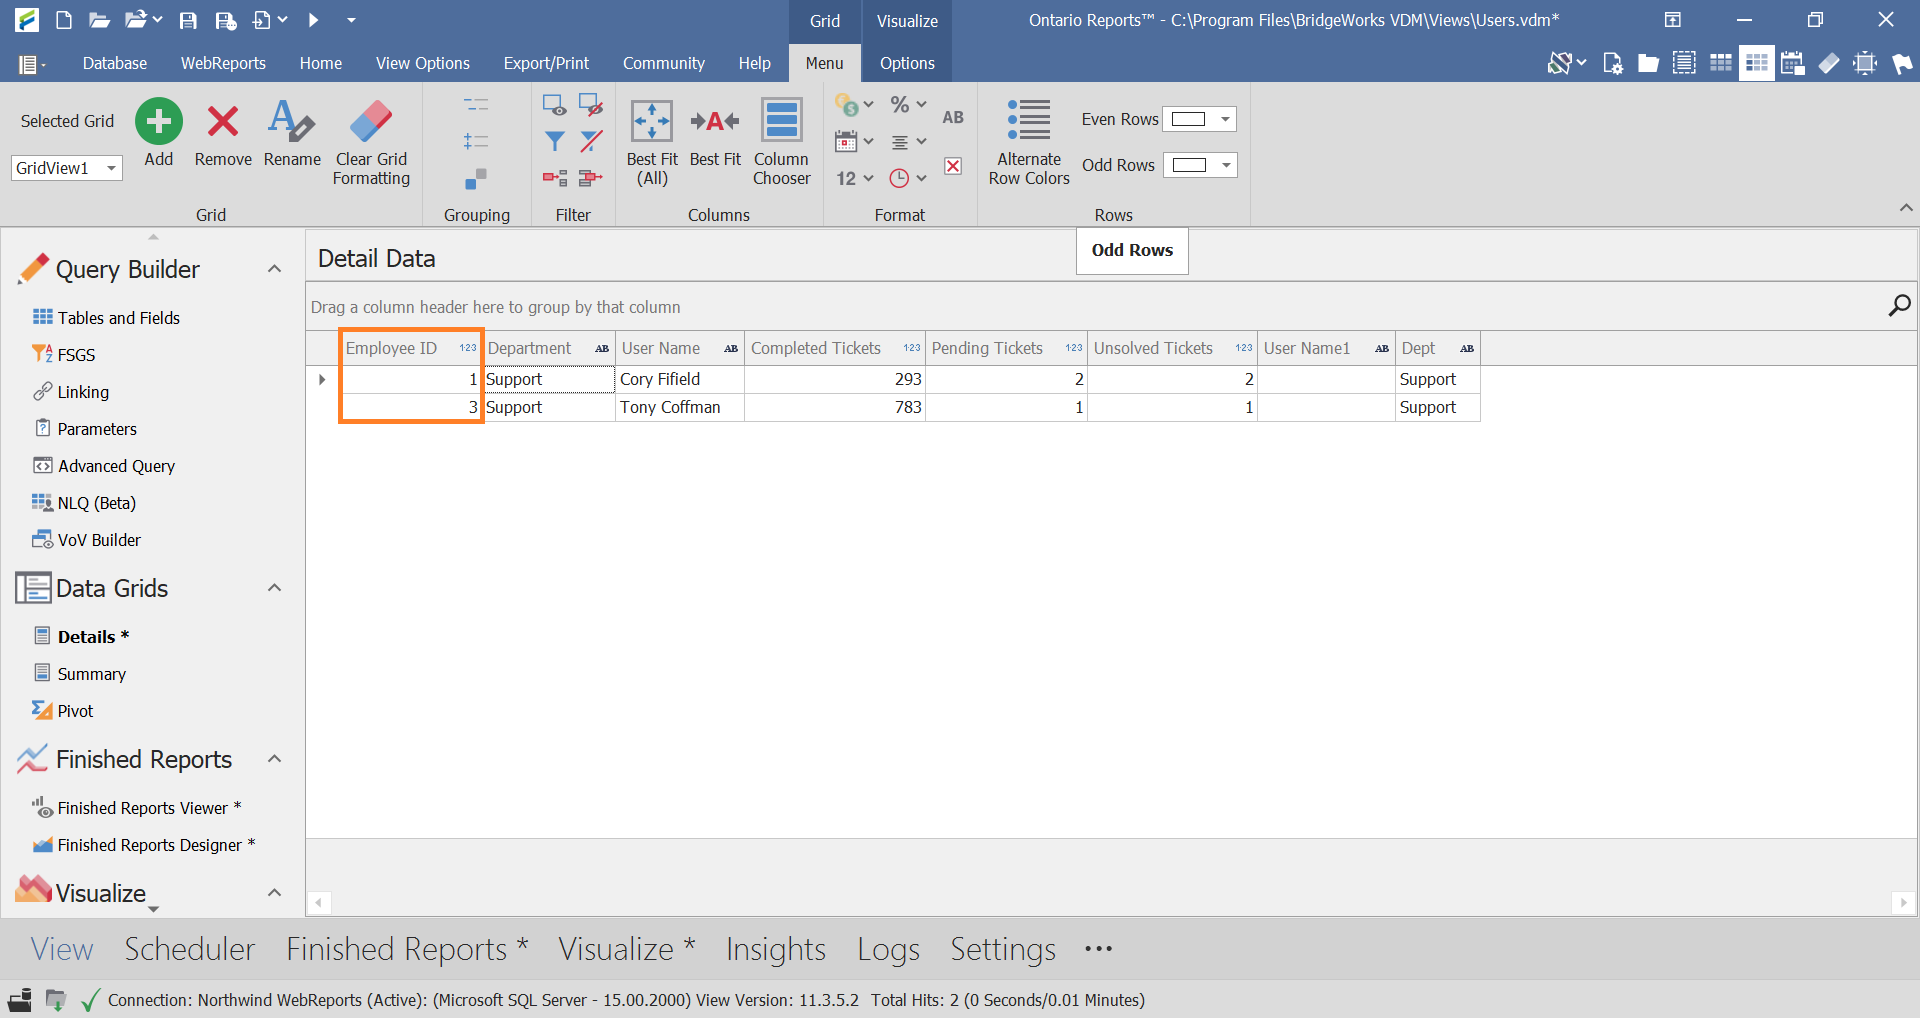The height and width of the screenshot is (1018, 1920).
Task: Click the three-dots overflow in bottom tabs
Action: (x=1098, y=949)
